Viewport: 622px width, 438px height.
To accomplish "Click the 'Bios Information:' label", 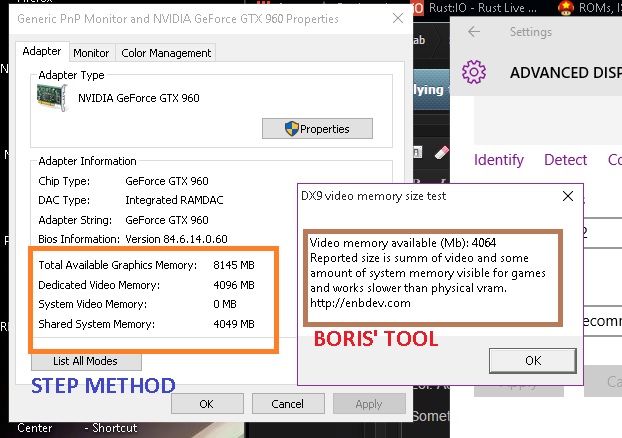I will (x=79, y=239).
